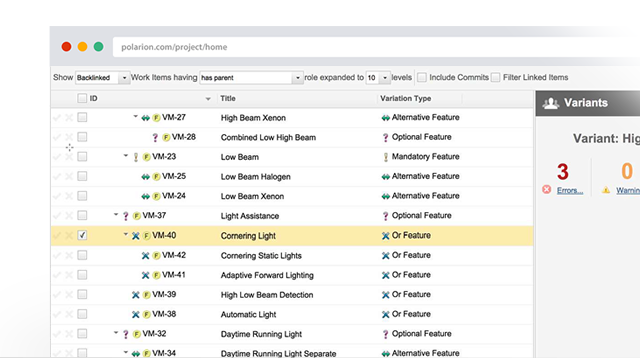
Task: Open the Warnings link under zero count
Action: [x=628, y=190]
